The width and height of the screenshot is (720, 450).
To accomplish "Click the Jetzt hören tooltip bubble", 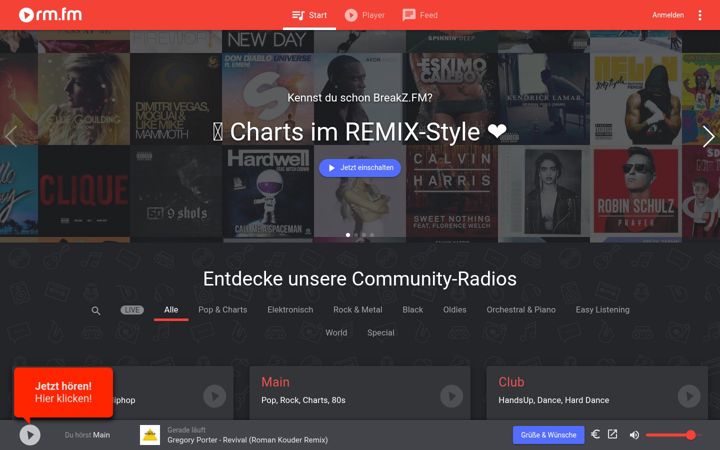I will point(63,392).
